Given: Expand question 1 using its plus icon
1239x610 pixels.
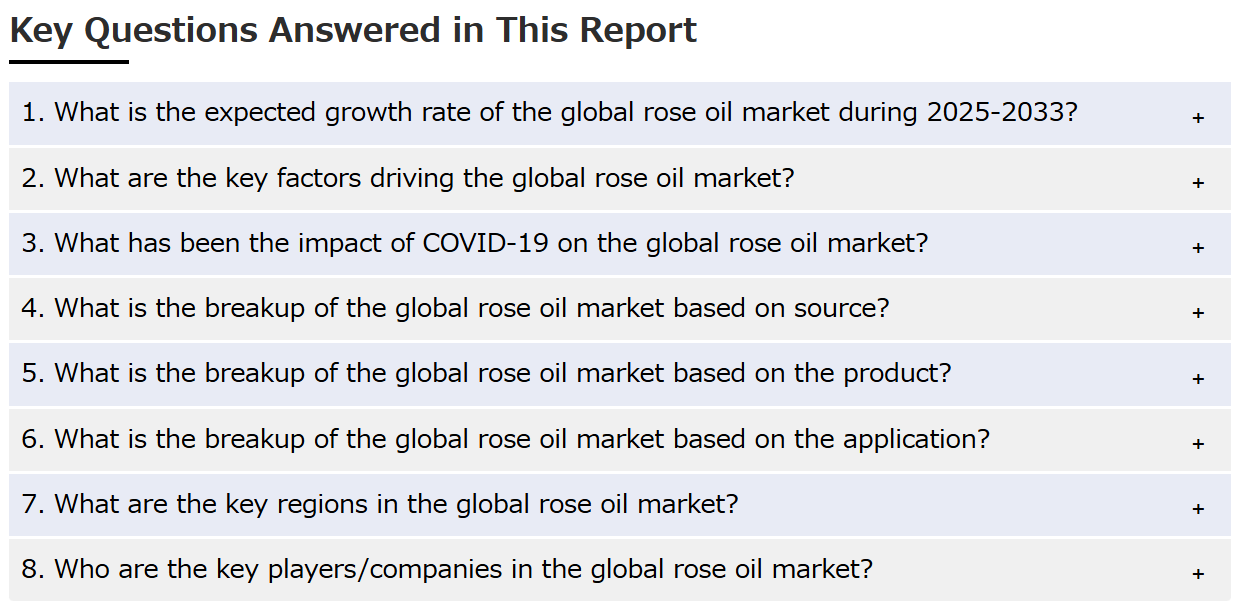Looking at the screenshot, I should [1198, 118].
